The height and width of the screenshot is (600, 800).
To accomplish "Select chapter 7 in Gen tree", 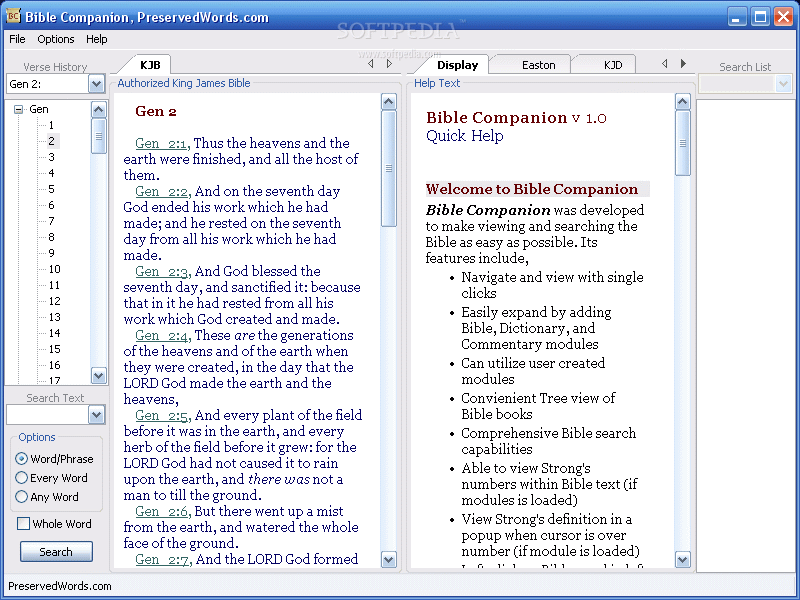I will tap(51, 221).
